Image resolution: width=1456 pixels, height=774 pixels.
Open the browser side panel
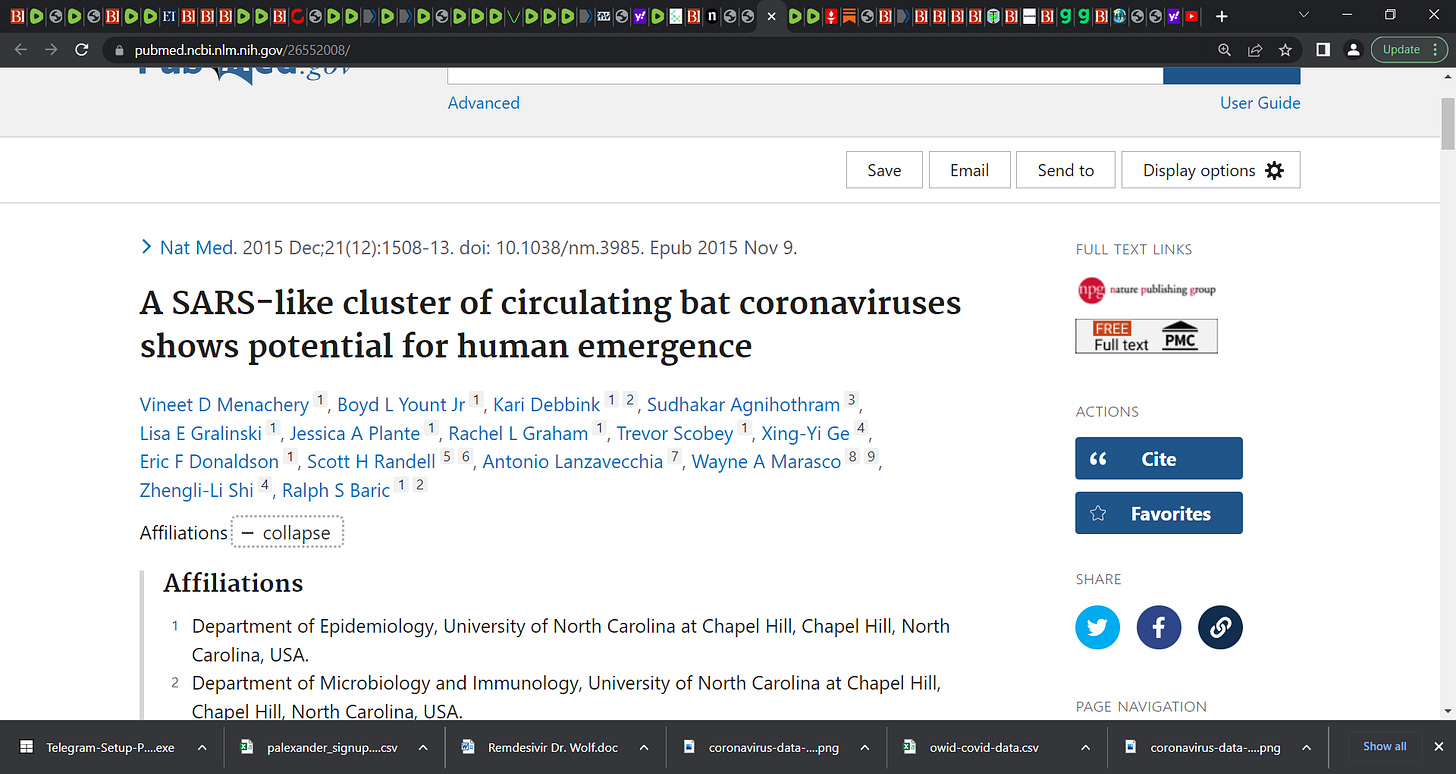click(x=1322, y=50)
